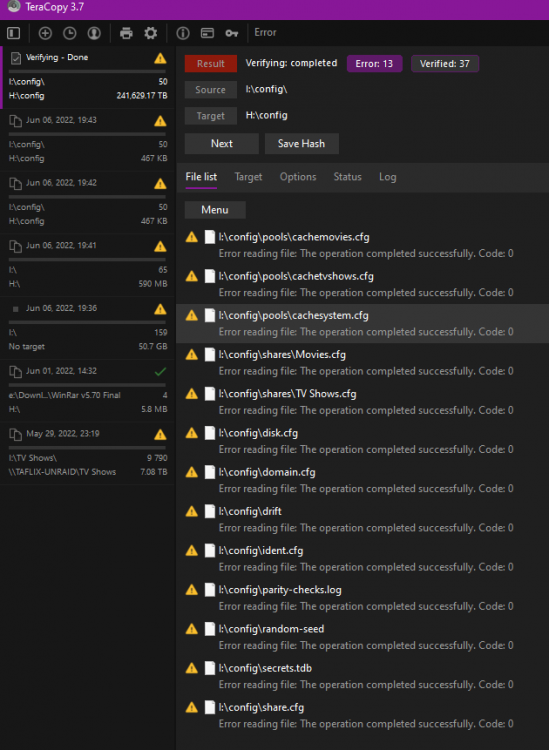549x750 pixels.
Task: Click the Verifying: completed status text
Action: click(291, 63)
